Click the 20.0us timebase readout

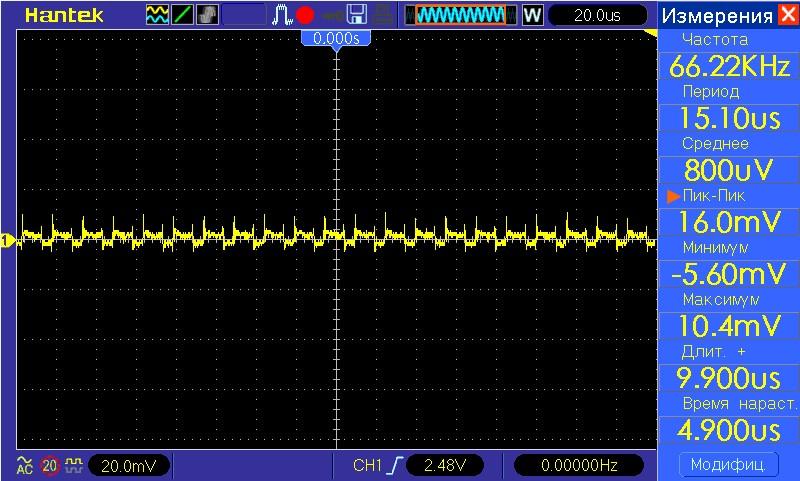pyautogui.click(x=597, y=15)
